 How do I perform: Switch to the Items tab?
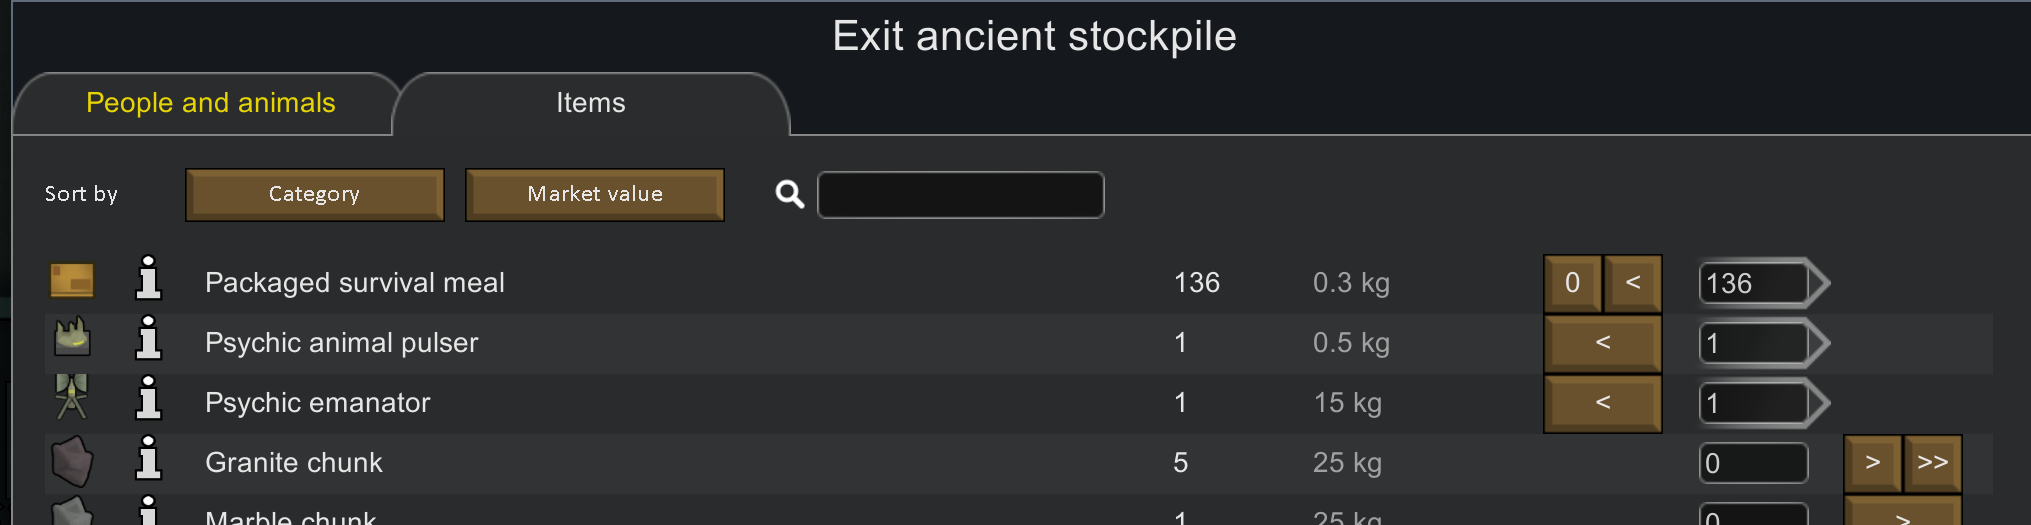pos(591,103)
